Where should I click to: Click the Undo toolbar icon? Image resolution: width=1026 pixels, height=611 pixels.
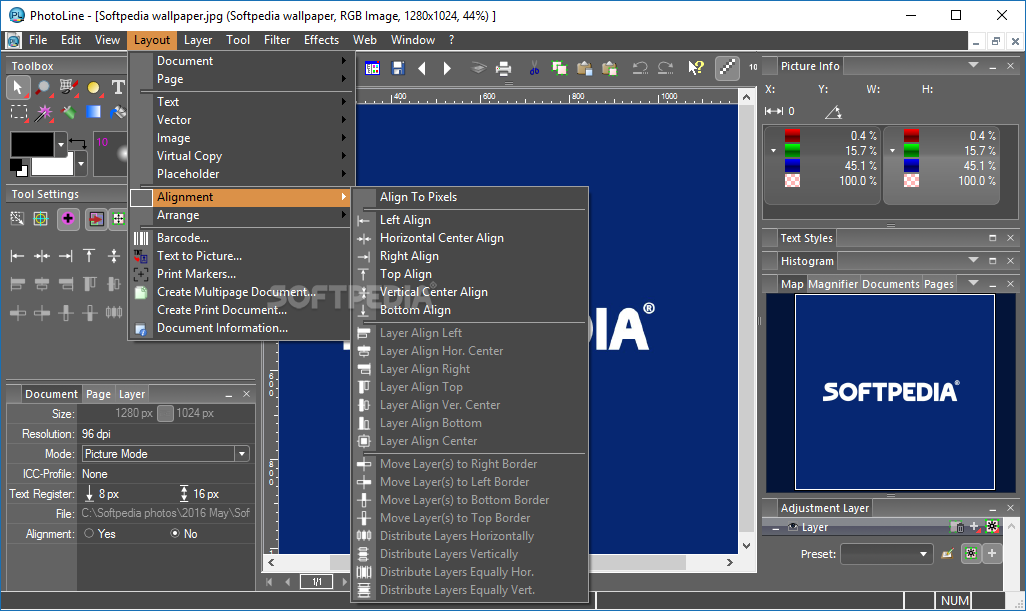(x=639, y=67)
